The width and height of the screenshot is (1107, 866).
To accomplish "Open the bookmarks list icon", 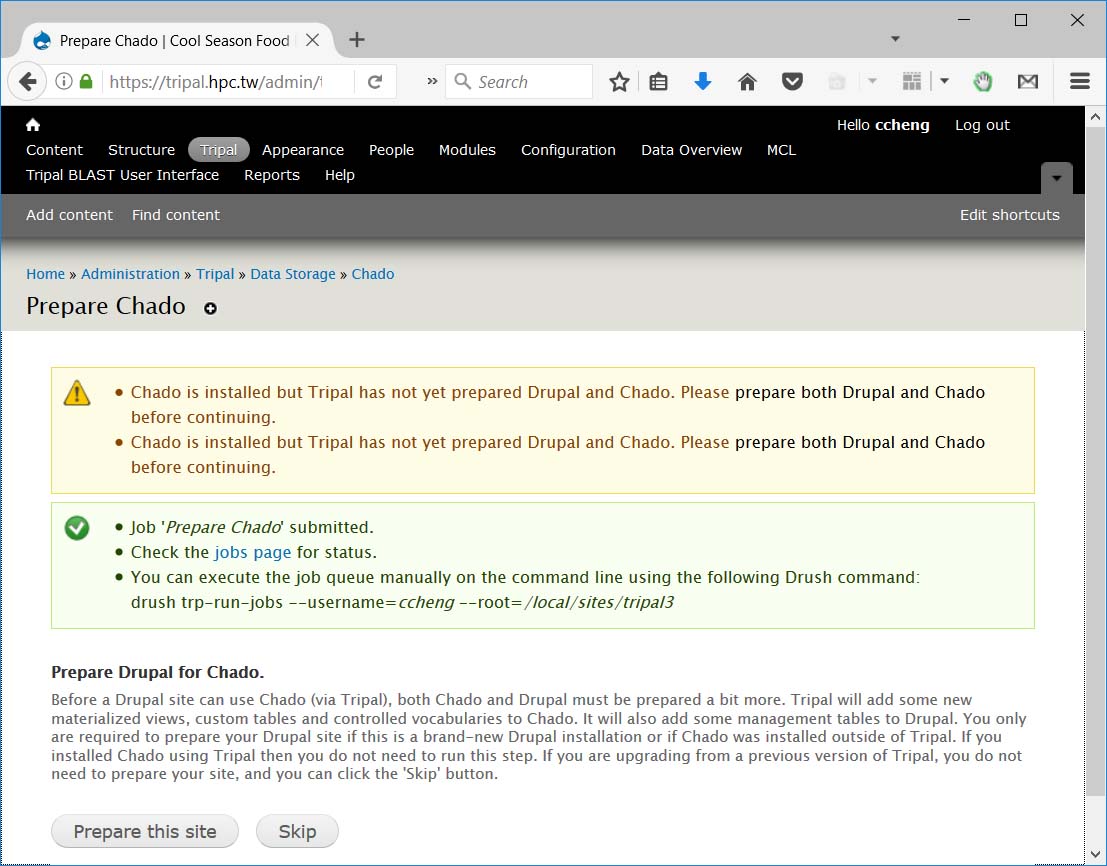I will tap(658, 82).
